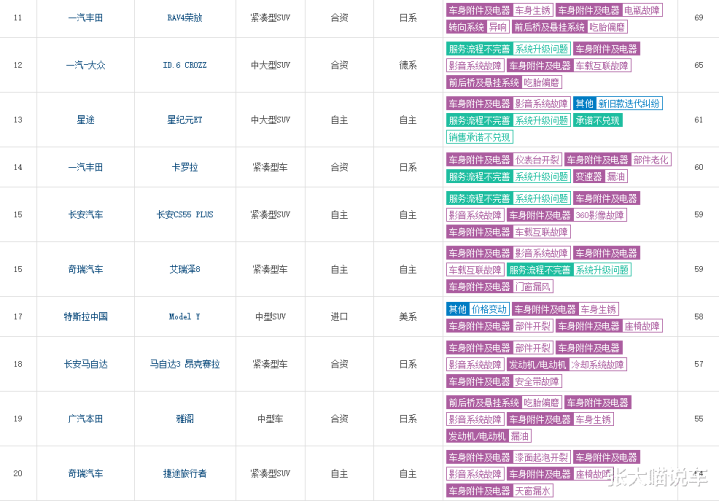Open the 卡罗拉 model link
The width and height of the screenshot is (719, 501).
(184, 167)
